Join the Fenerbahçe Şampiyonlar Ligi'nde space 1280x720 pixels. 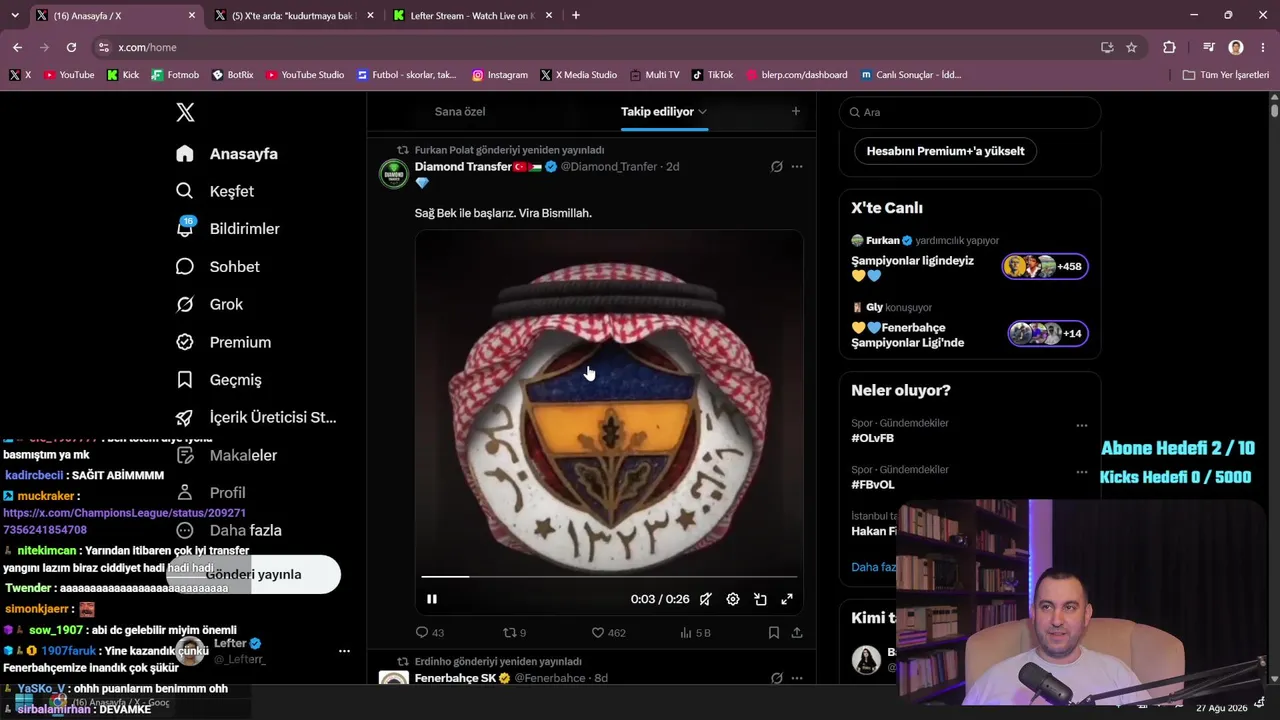point(970,326)
